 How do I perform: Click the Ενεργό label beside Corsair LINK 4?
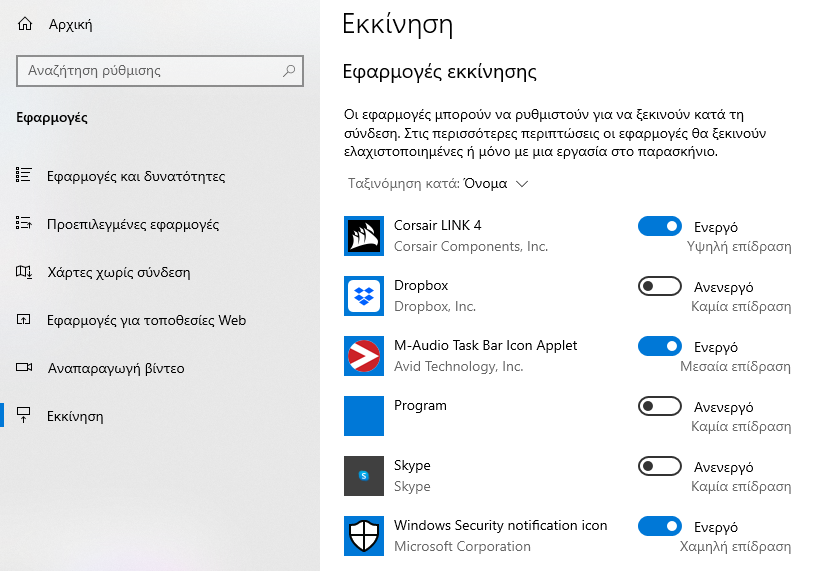716,227
